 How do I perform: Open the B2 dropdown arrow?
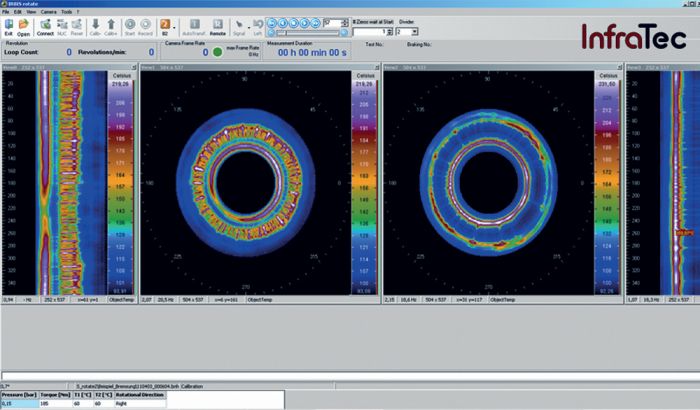point(174,27)
